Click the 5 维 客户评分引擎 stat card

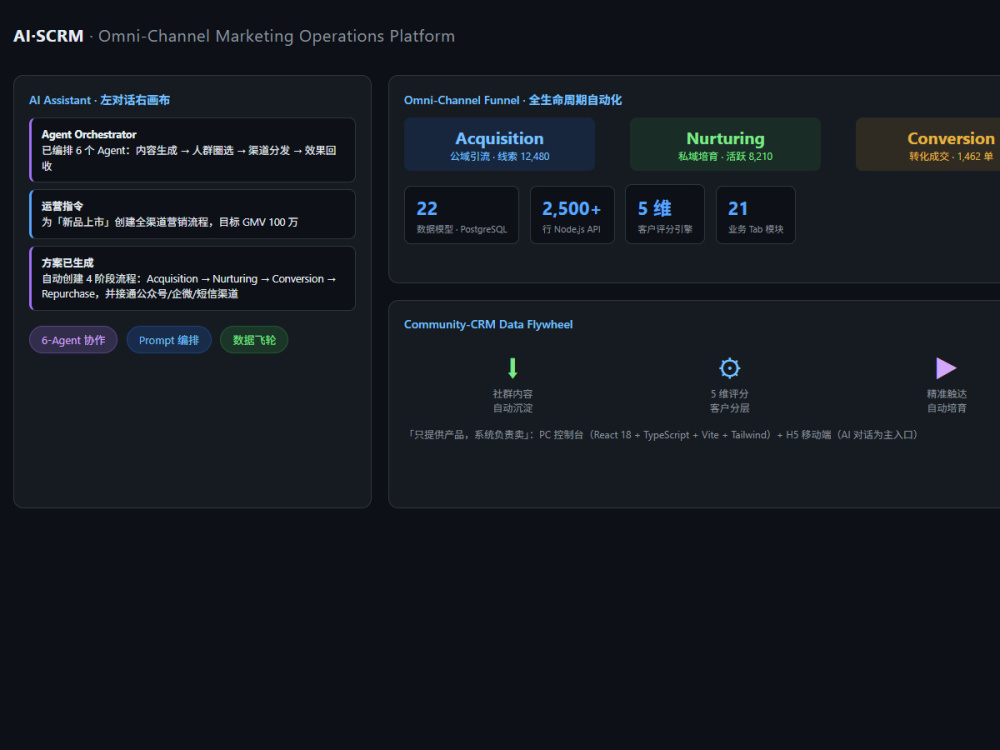tap(665, 214)
